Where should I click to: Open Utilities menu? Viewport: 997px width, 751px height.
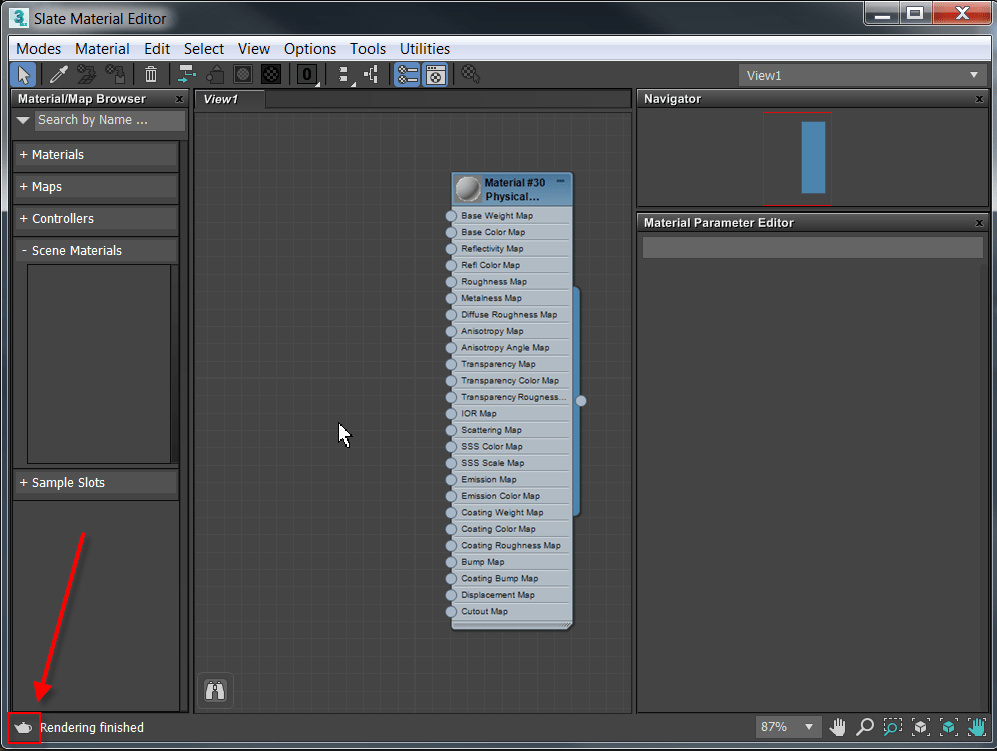425,49
